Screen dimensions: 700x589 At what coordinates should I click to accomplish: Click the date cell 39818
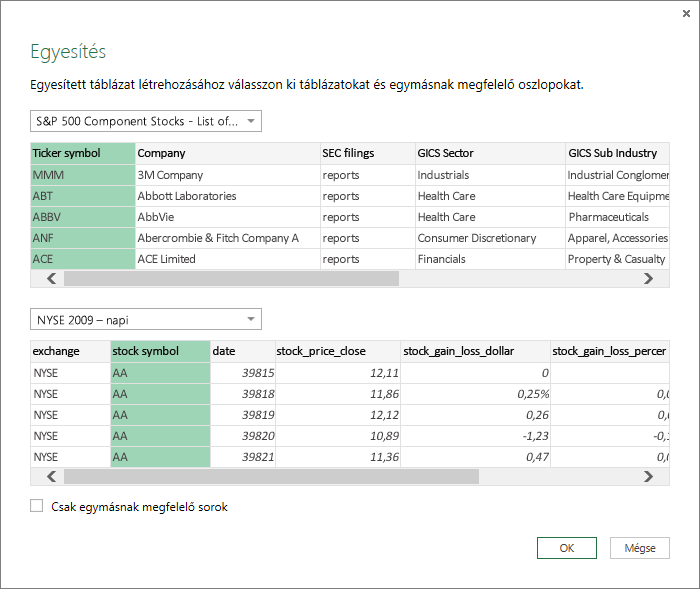tap(243, 394)
